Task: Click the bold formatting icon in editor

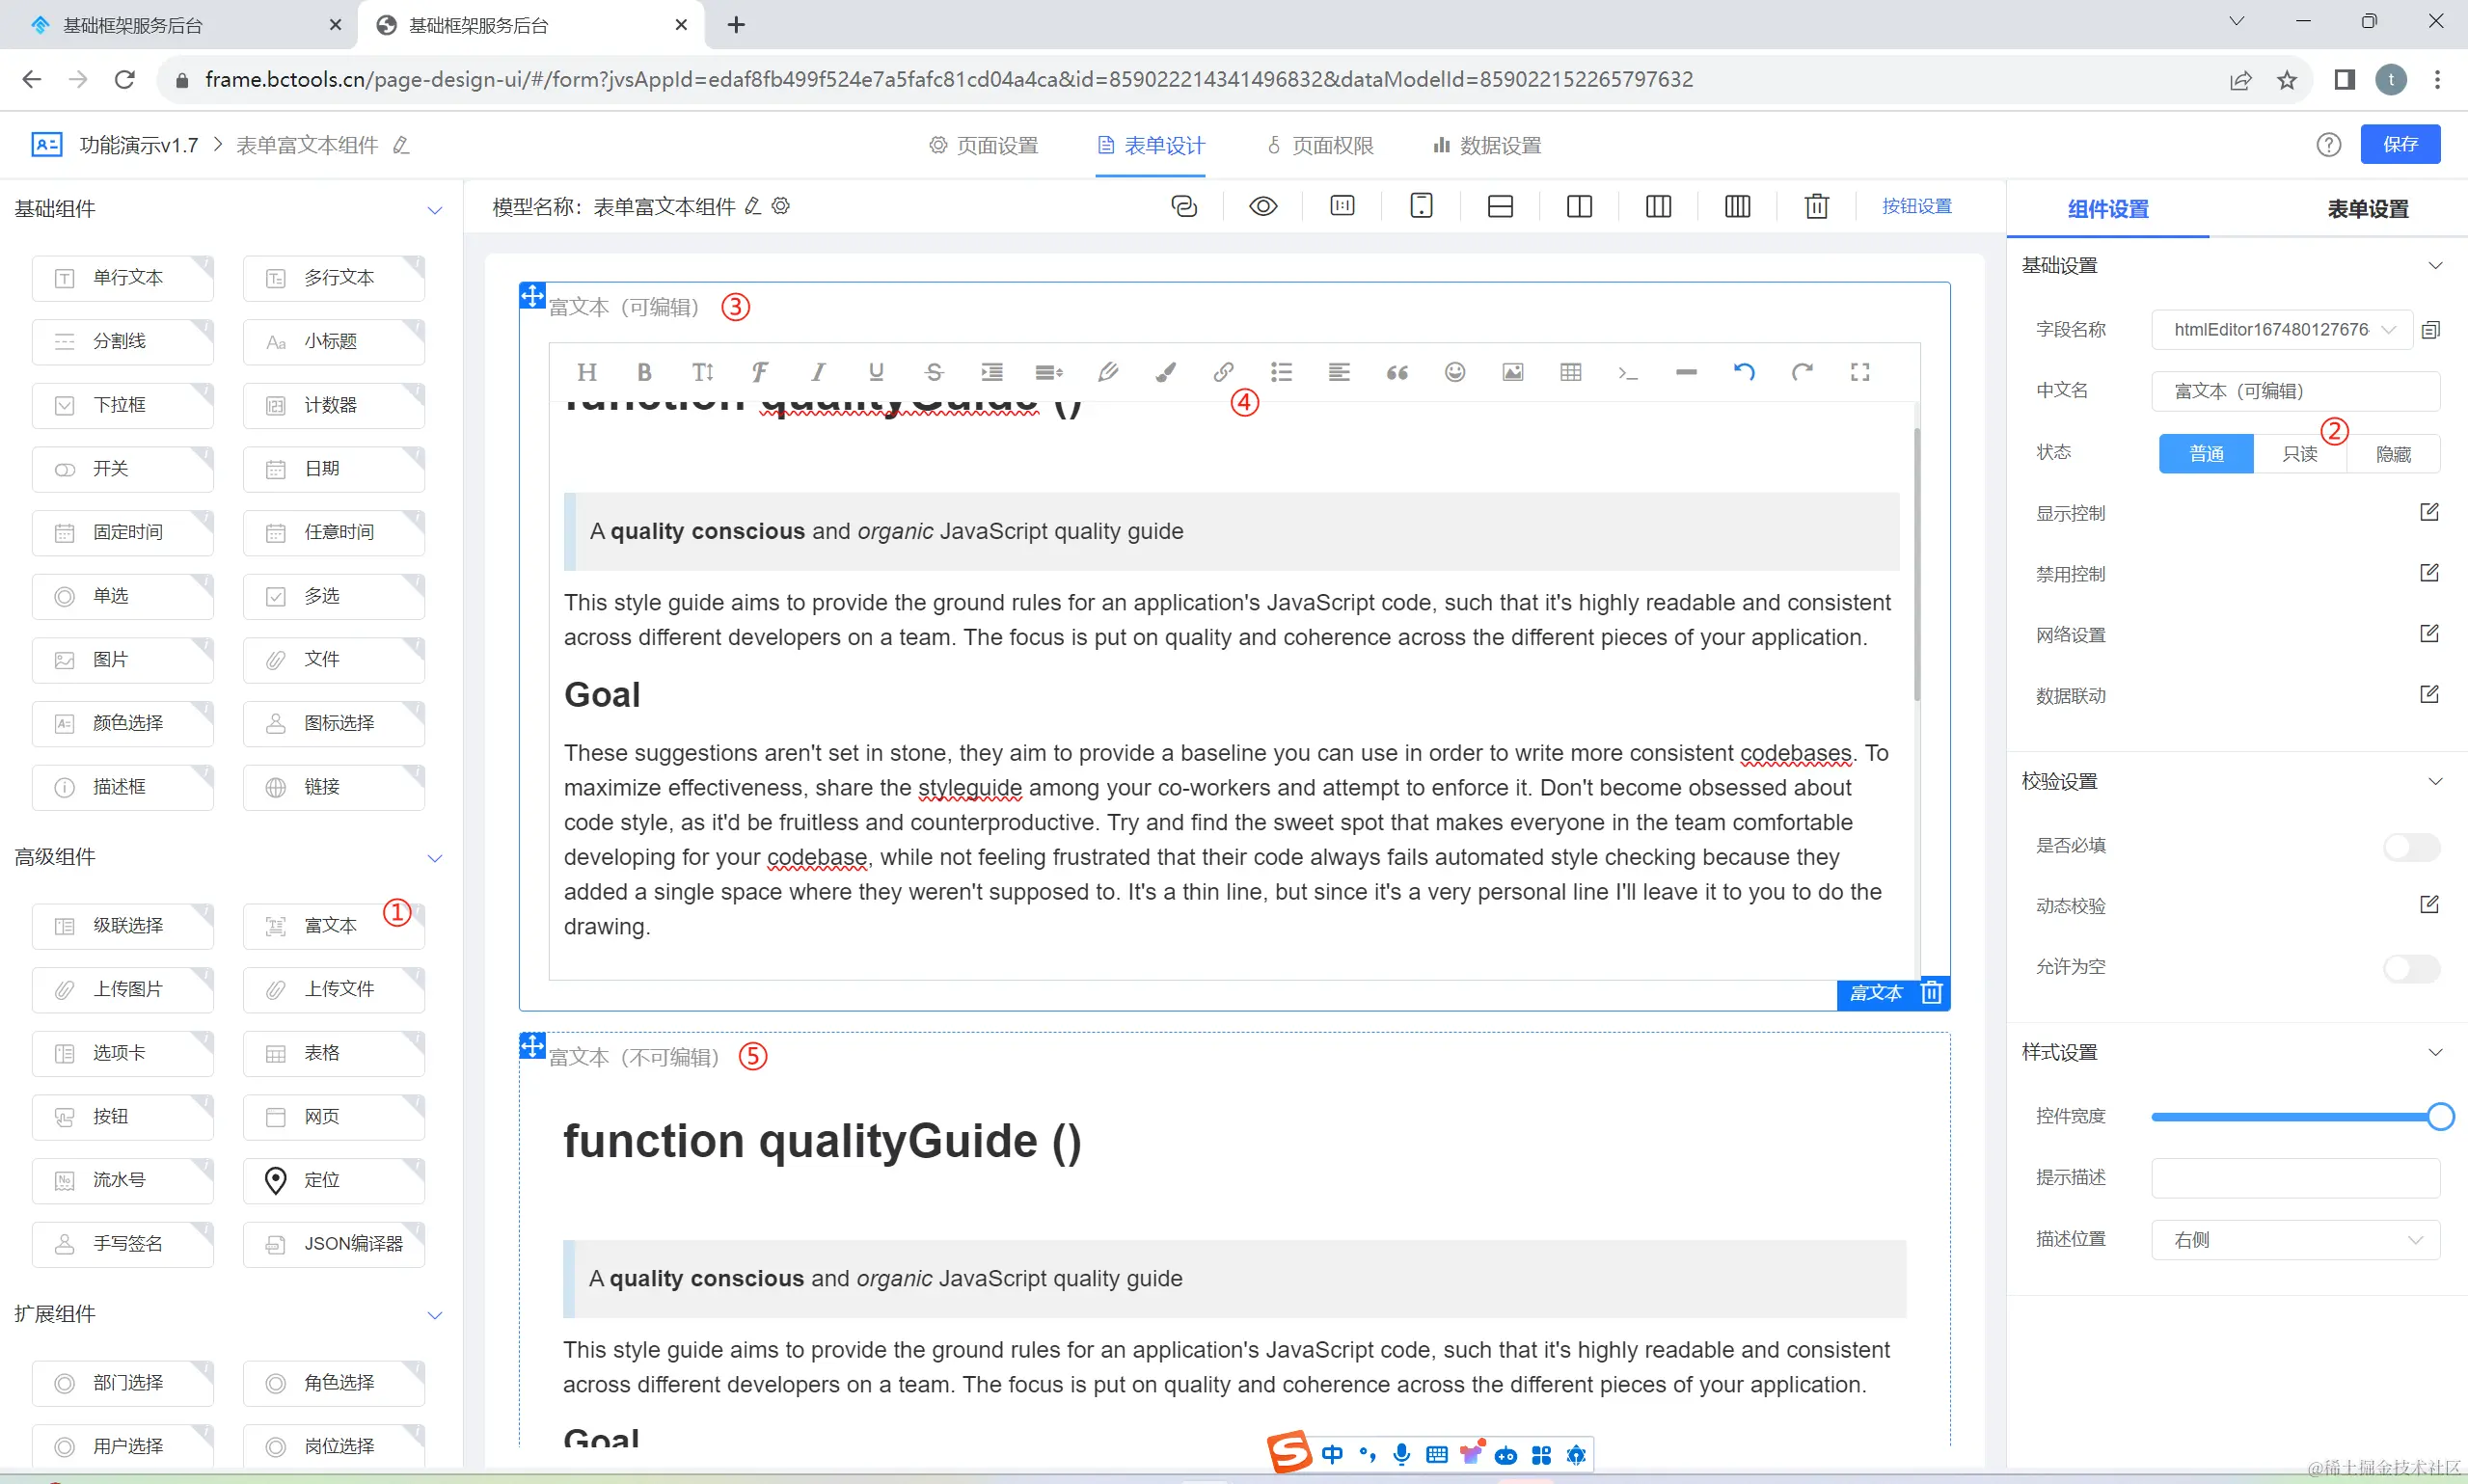Action: 644,372
